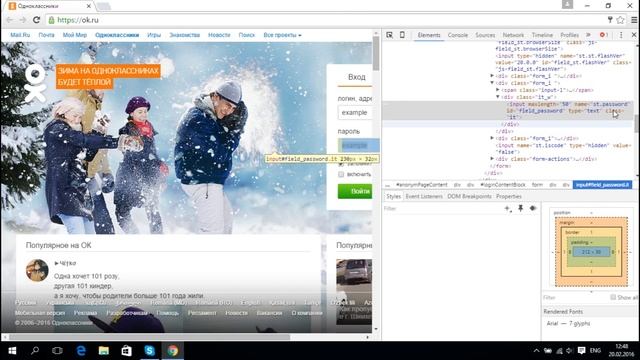640x360 pixels.
Task: Open Windows Store from taskbar
Action: tap(127, 351)
